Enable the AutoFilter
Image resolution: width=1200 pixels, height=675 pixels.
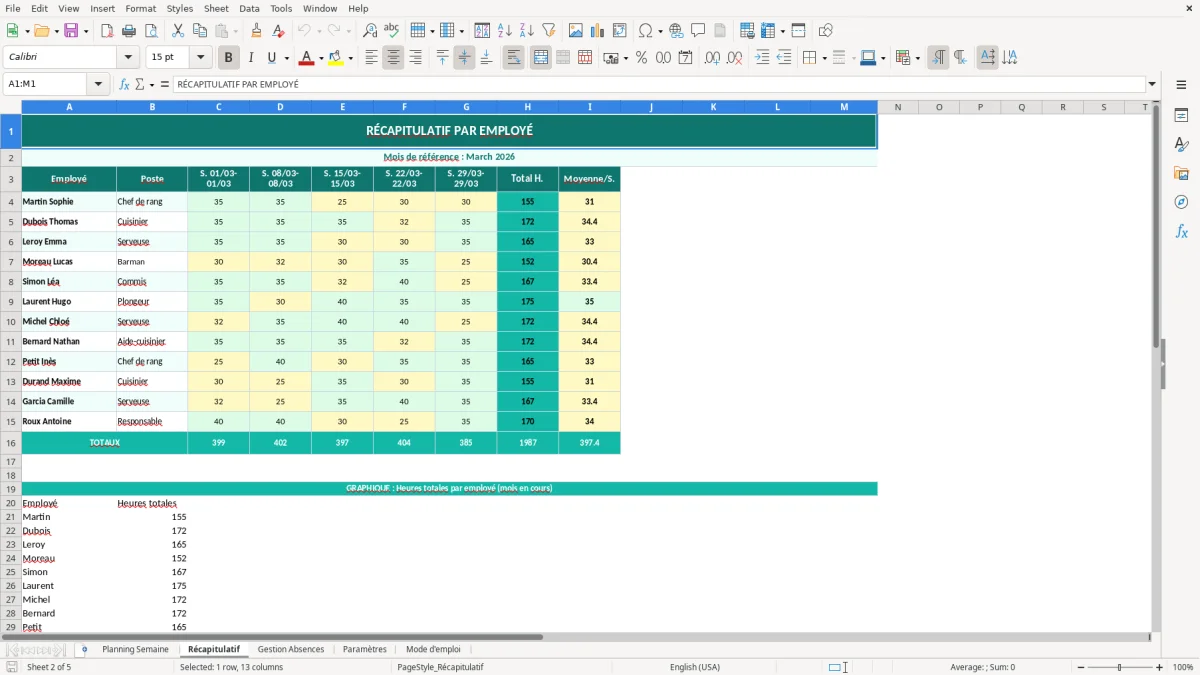pyautogui.click(x=549, y=31)
